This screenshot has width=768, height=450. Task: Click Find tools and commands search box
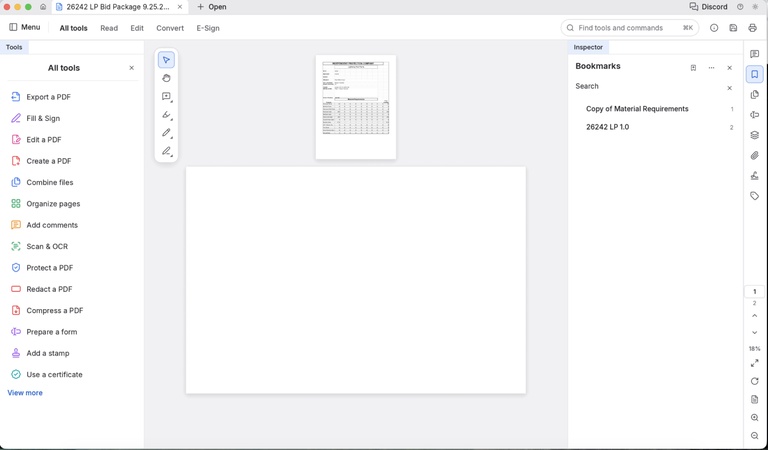[630, 28]
